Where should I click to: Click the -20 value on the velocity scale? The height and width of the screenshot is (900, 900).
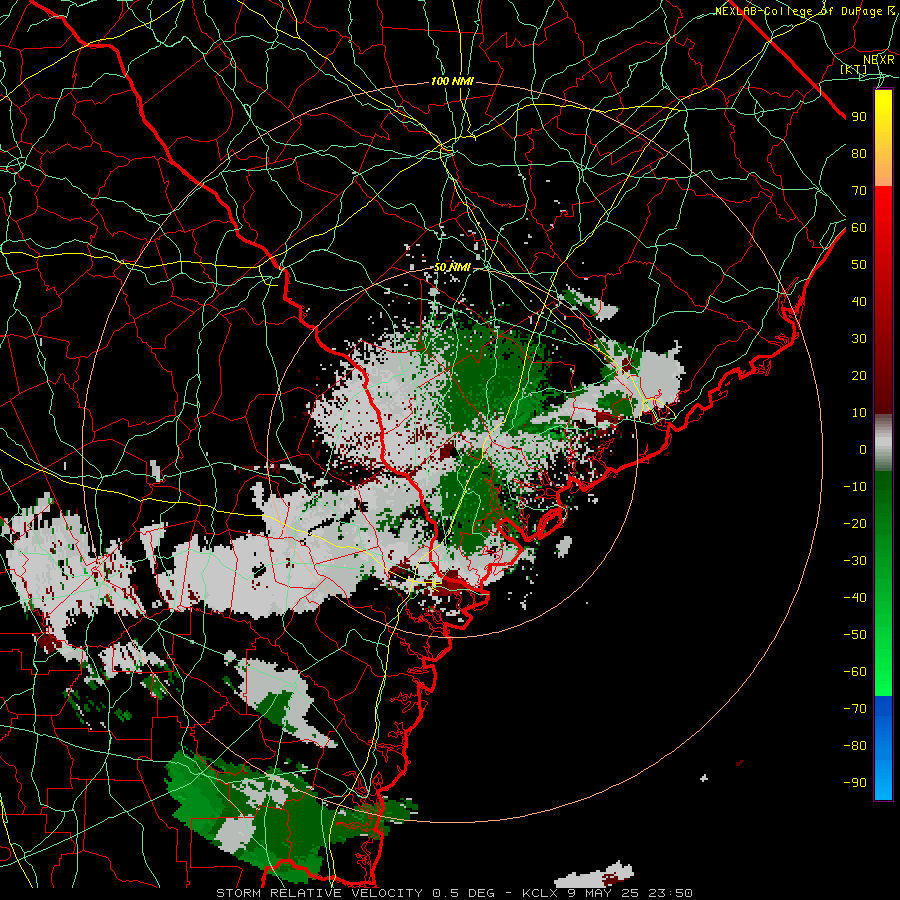pyautogui.click(x=855, y=523)
